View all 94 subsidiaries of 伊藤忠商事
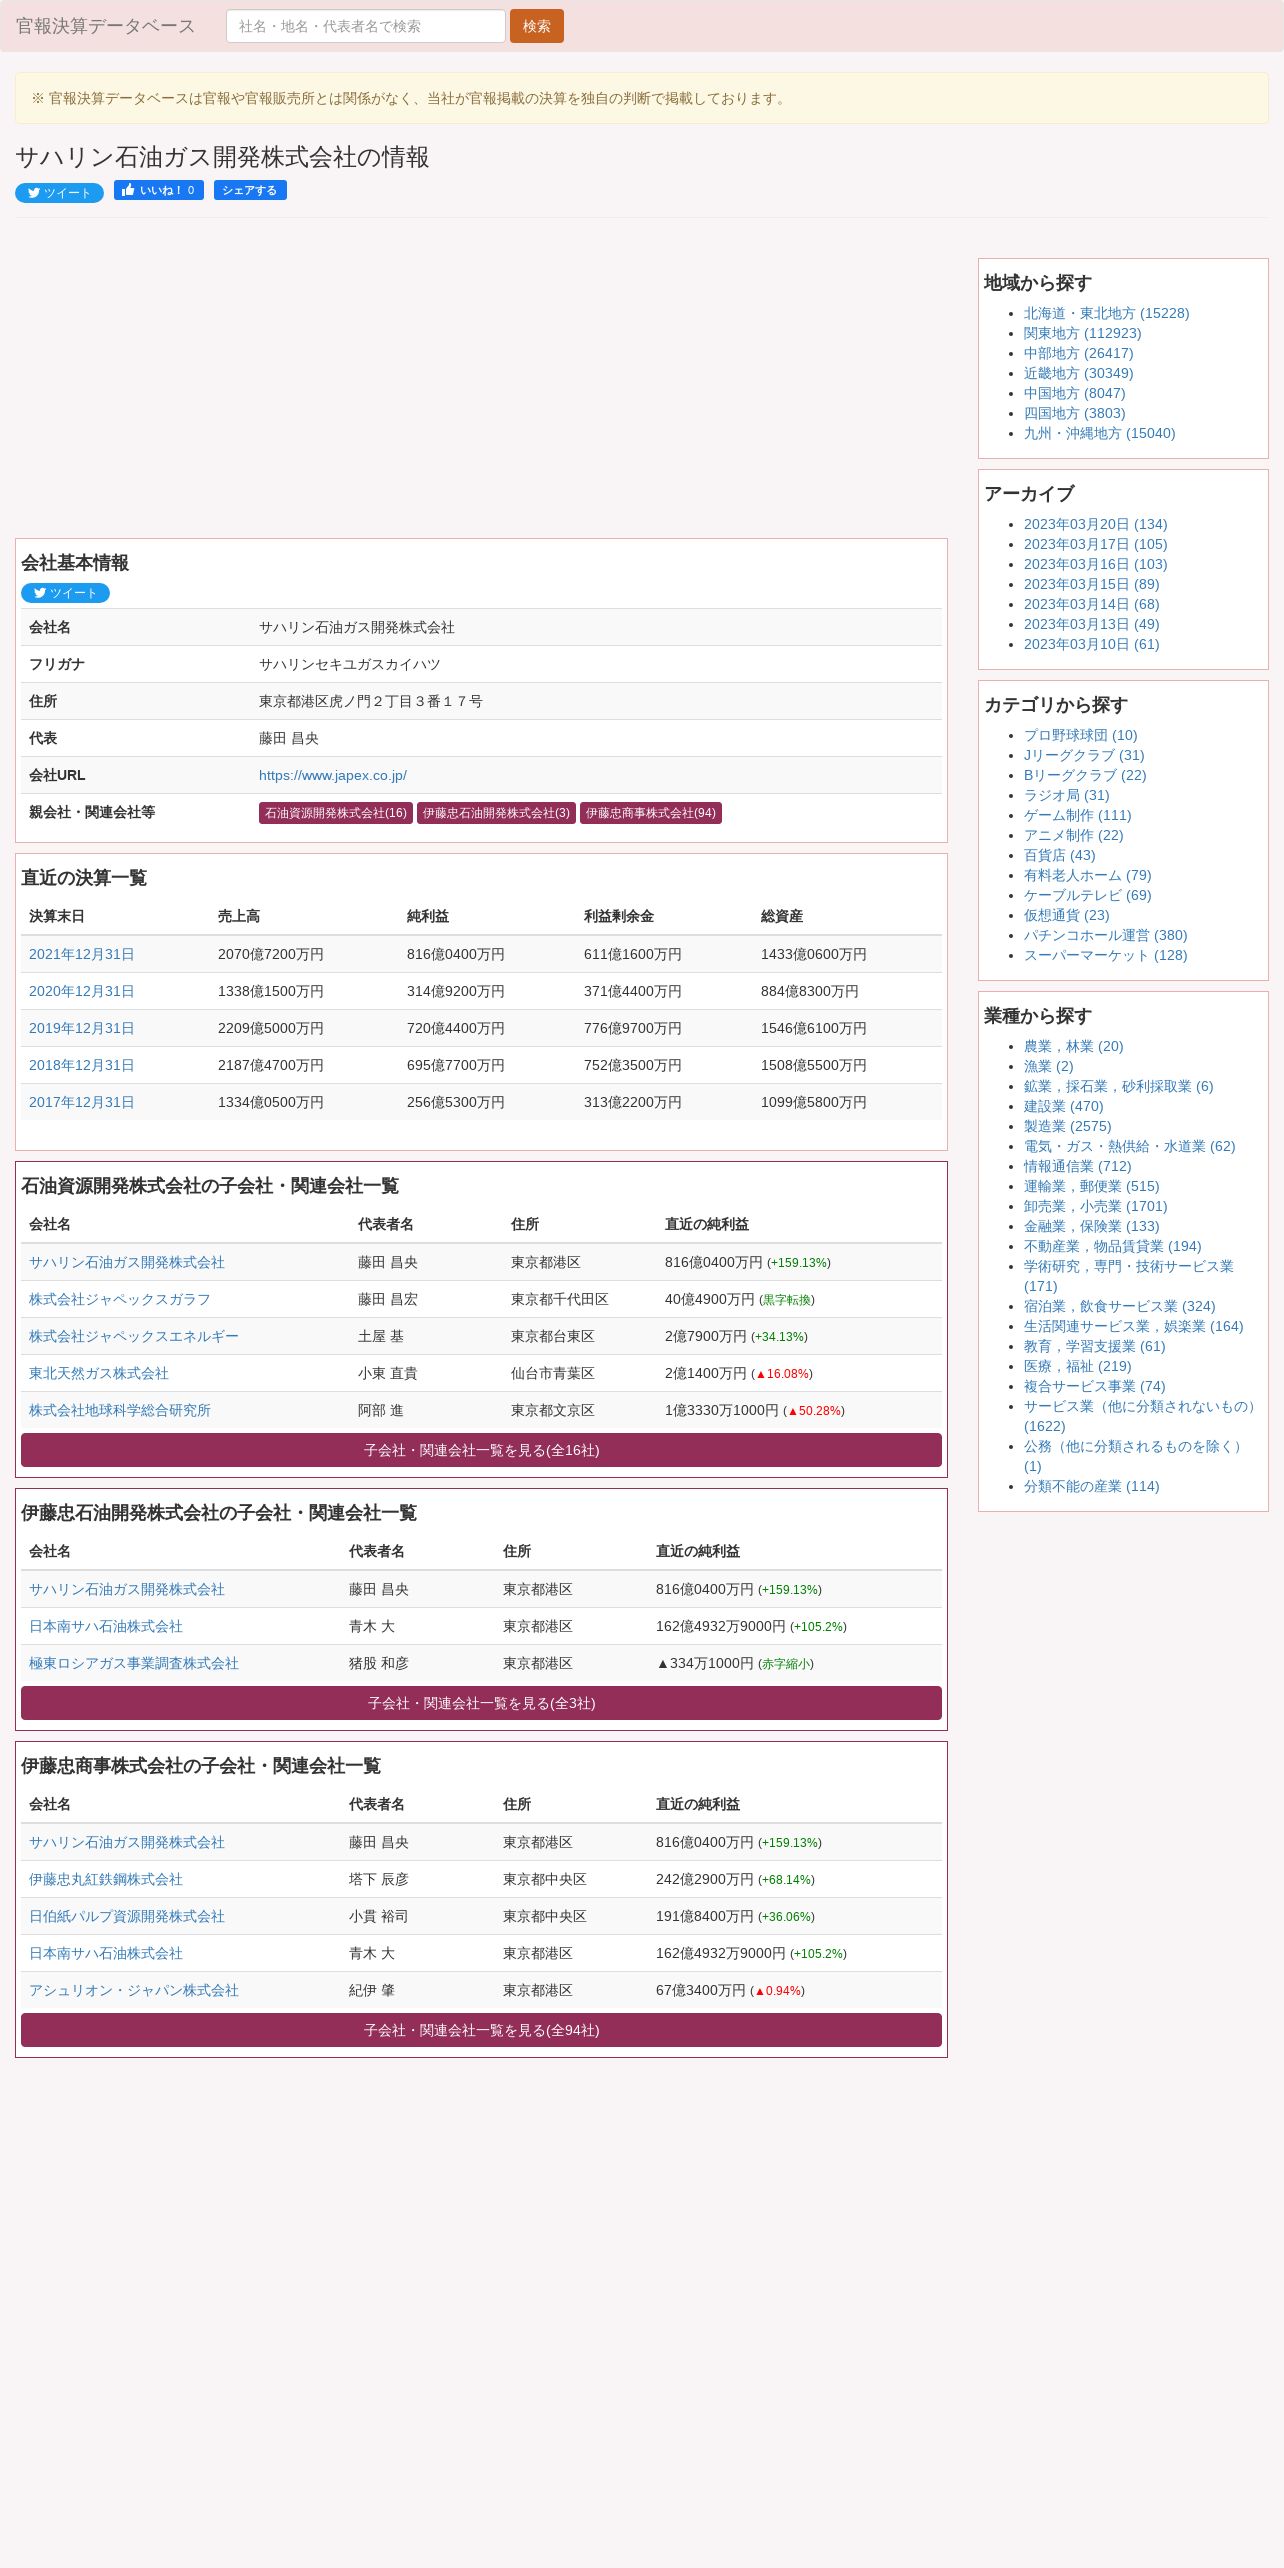This screenshot has height=2568, width=1284. [x=481, y=2030]
